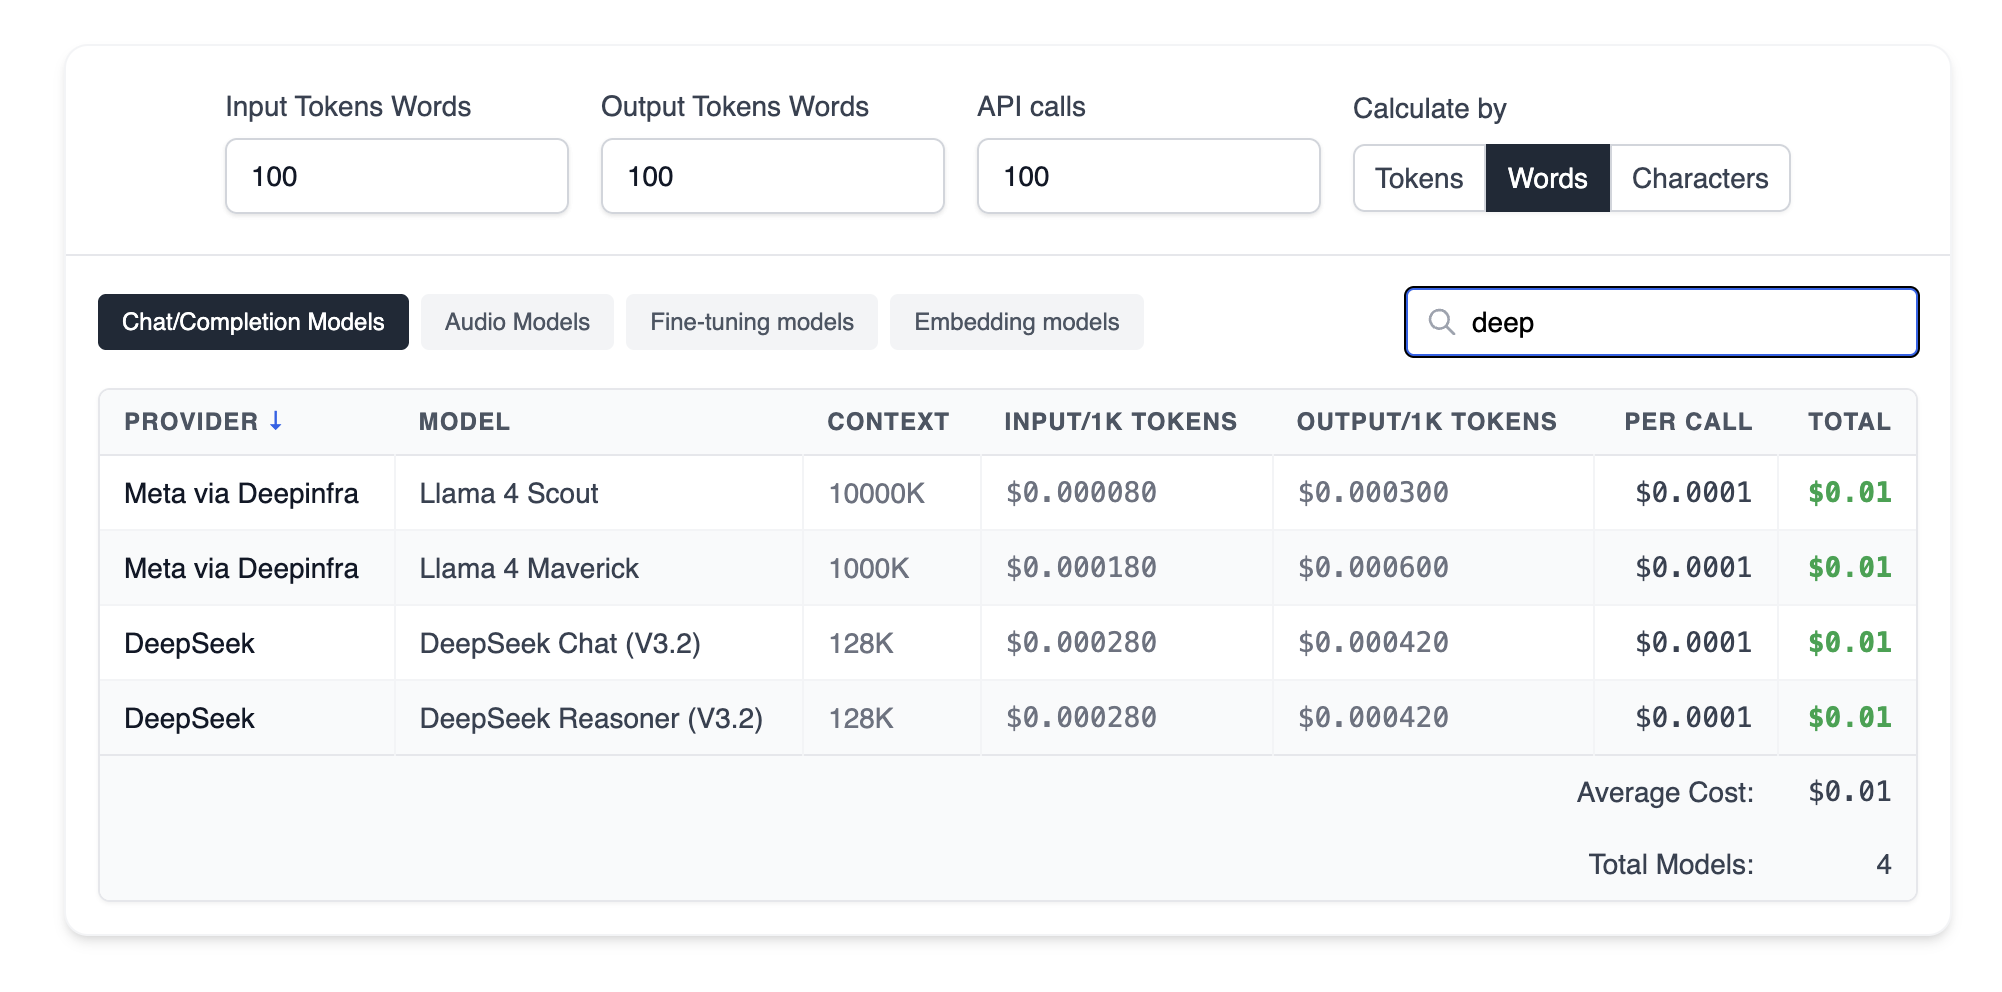Click the sort arrow beside PROVIDER
Viewport: 2002px width, 992px height.
[277, 421]
